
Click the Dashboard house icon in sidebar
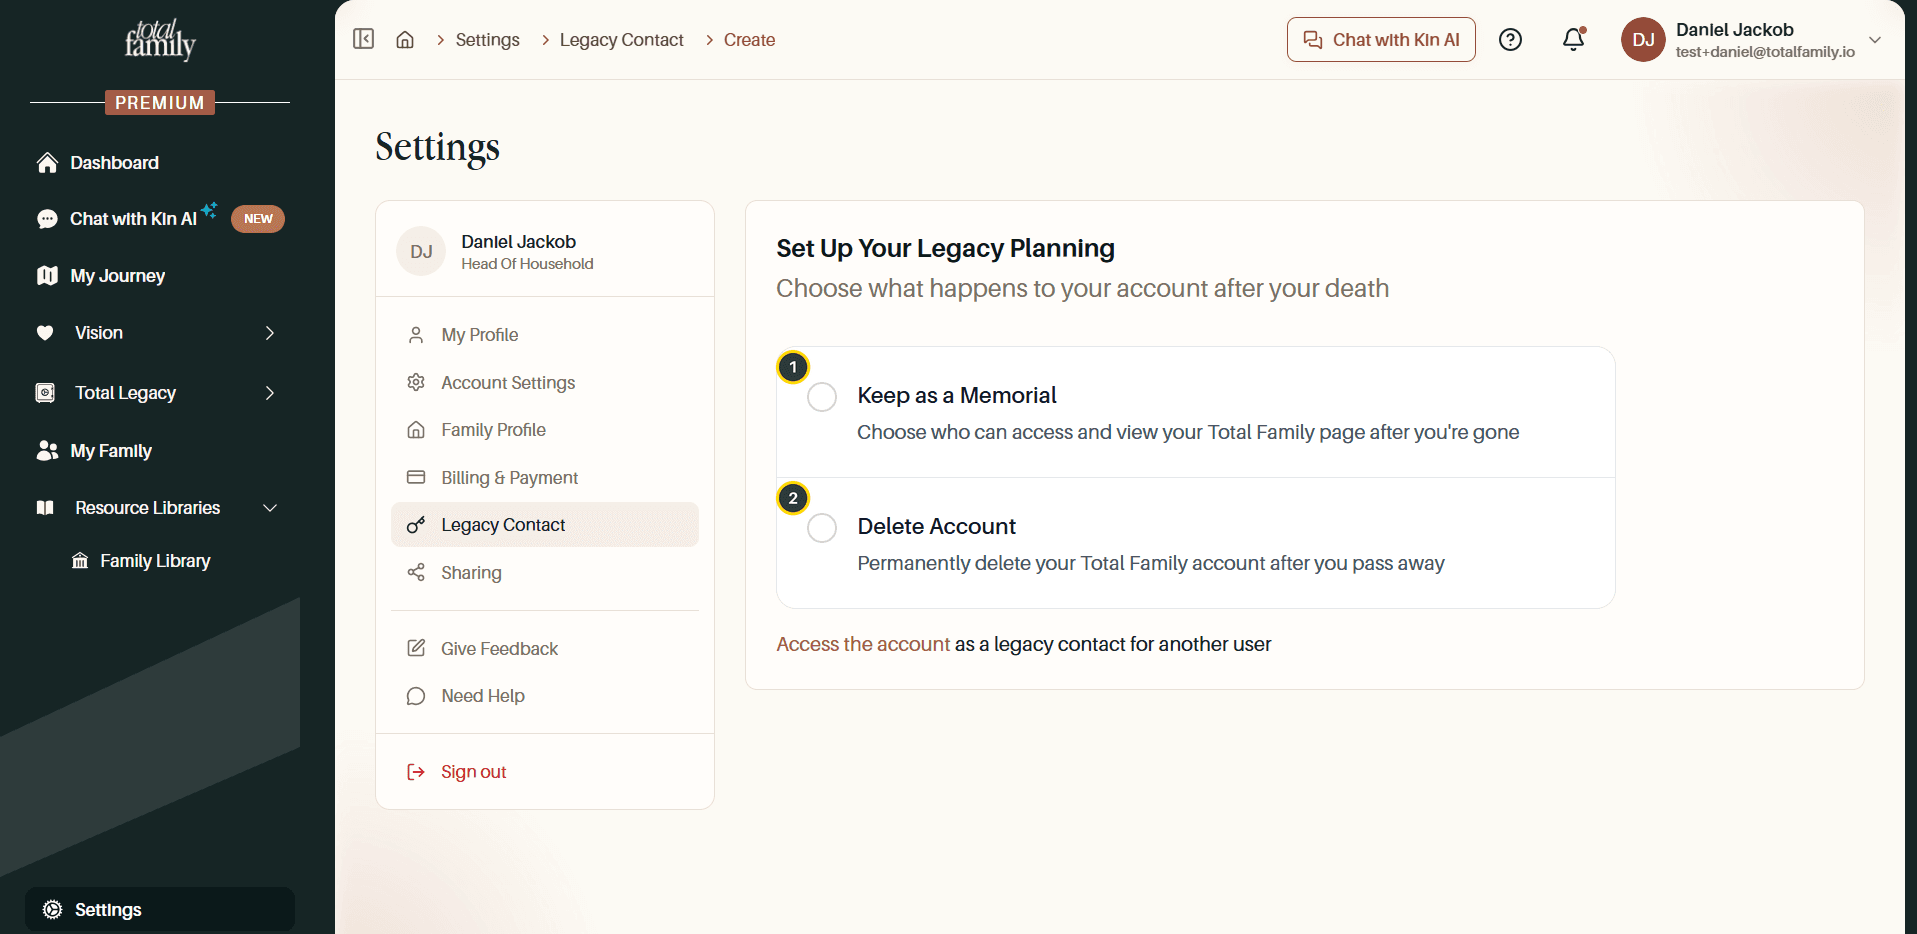tap(47, 163)
